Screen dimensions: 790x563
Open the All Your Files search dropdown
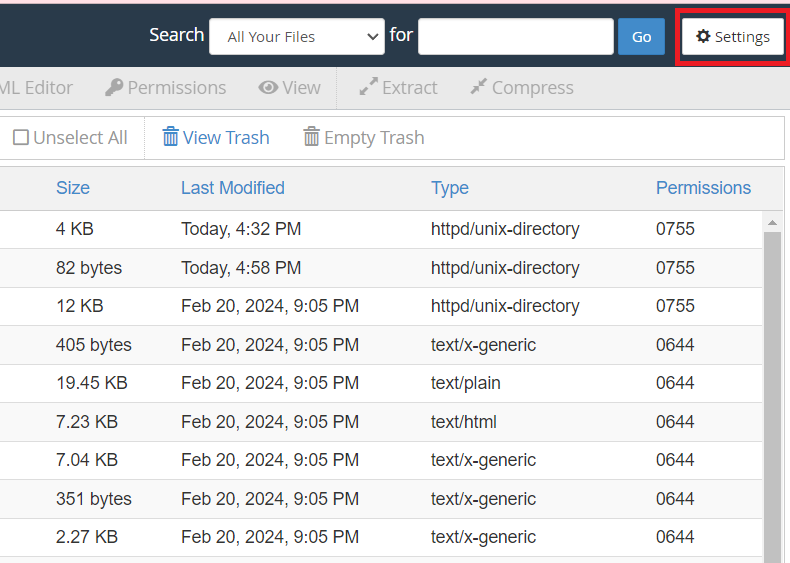pyautogui.click(x=296, y=37)
